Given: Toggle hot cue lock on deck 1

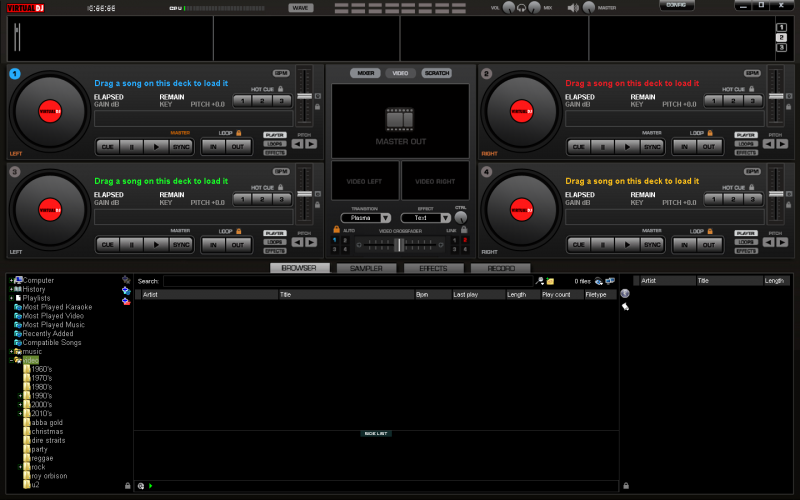Looking at the screenshot, I should point(280,89).
